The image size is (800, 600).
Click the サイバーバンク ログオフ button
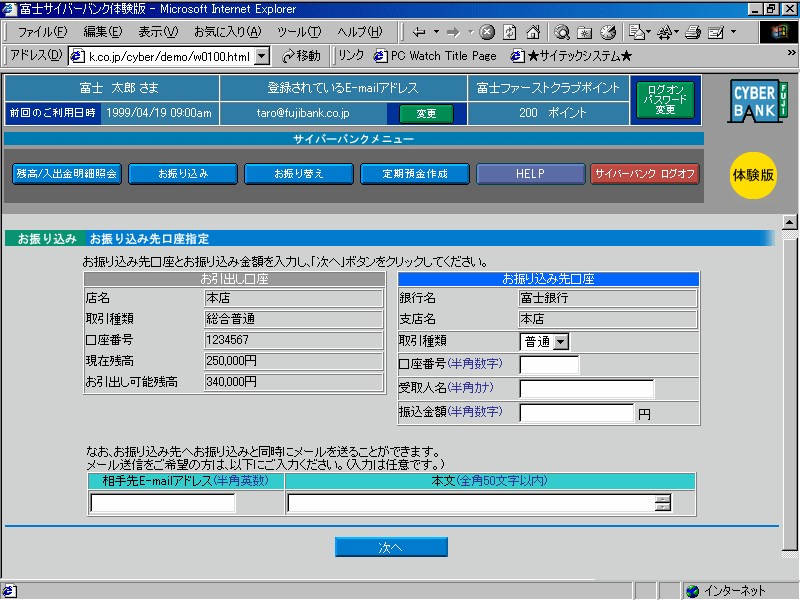645,174
